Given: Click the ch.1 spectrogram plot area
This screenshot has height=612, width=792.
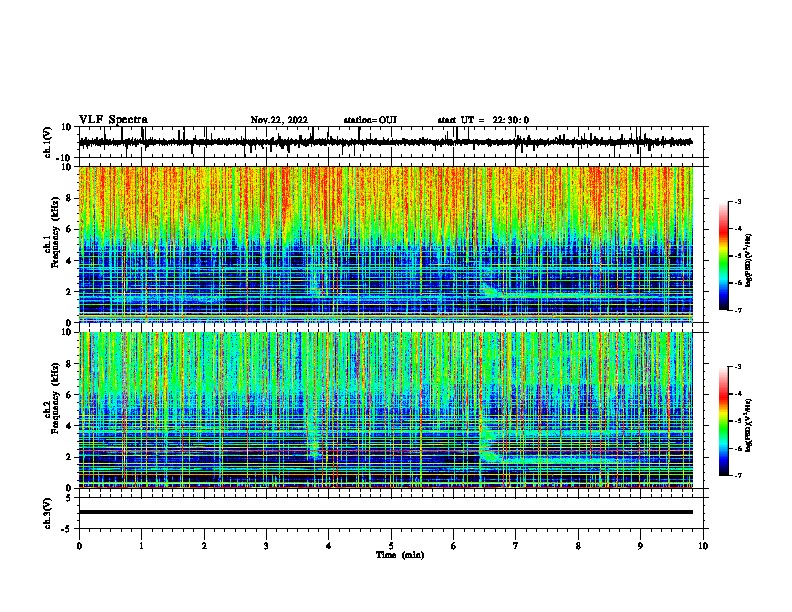Looking at the screenshot, I should (x=386, y=244).
